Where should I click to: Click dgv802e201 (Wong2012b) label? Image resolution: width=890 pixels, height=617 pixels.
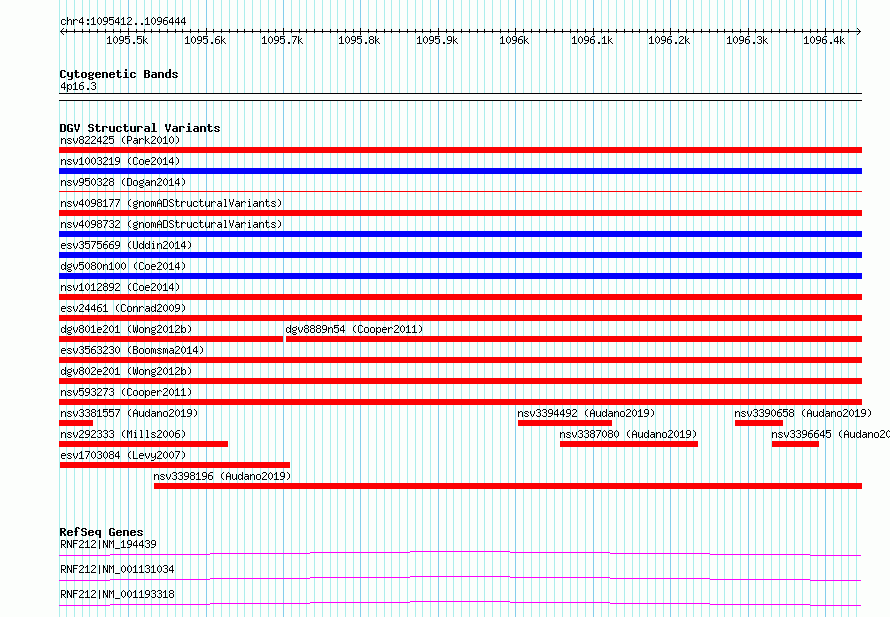click(126, 371)
